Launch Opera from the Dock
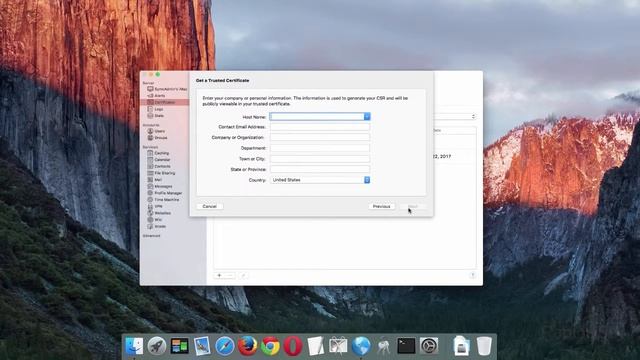 (x=293, y=346)
